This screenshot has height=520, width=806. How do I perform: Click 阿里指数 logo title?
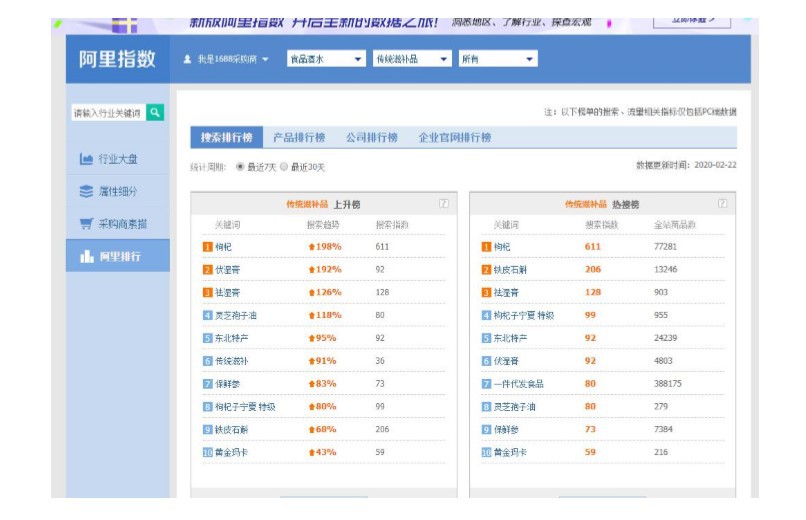coord(117,59)
